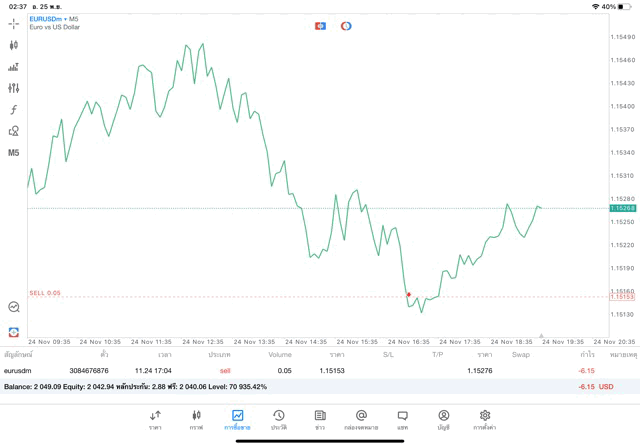Open the Settings tab gear icon
Image resolution: width=640 pixels, height=447 pixels.
(x=485, y=419)
